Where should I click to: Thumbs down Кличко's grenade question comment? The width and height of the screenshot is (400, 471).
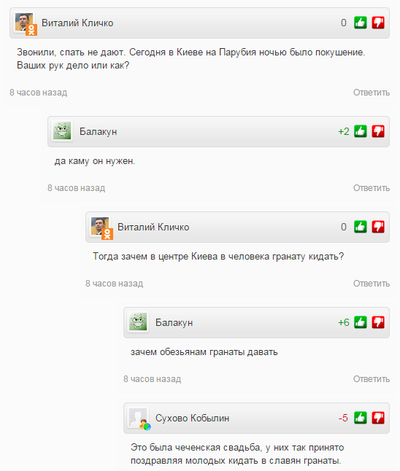378,227
